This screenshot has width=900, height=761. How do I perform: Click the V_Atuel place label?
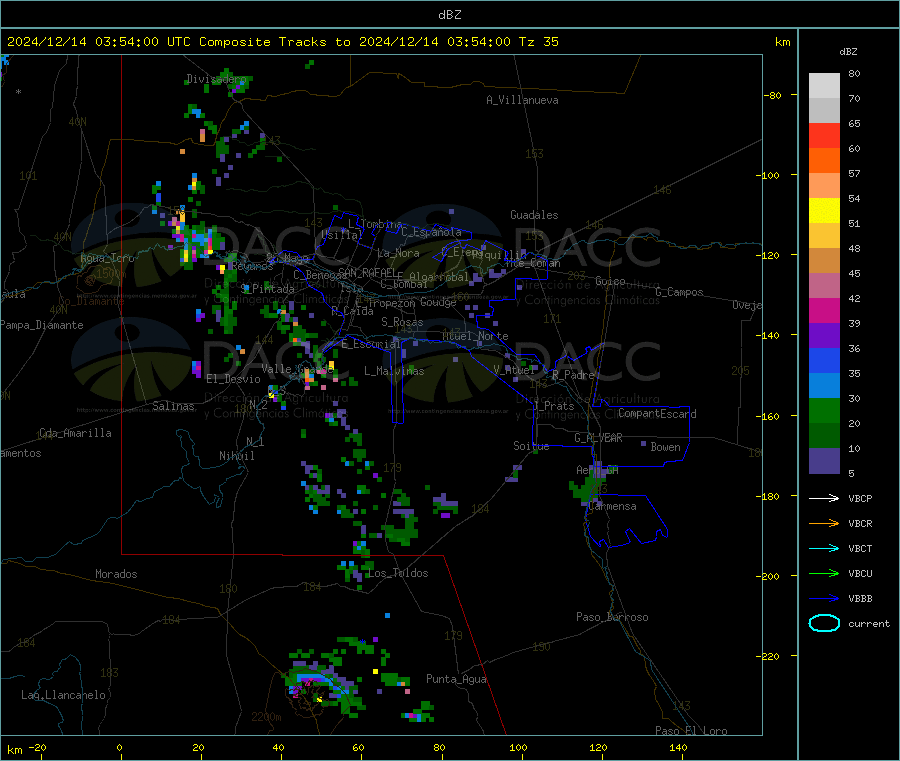point(513,370)
